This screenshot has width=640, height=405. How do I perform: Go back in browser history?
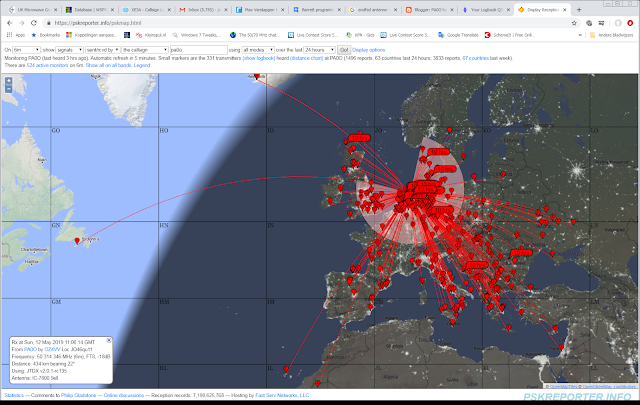10,23
